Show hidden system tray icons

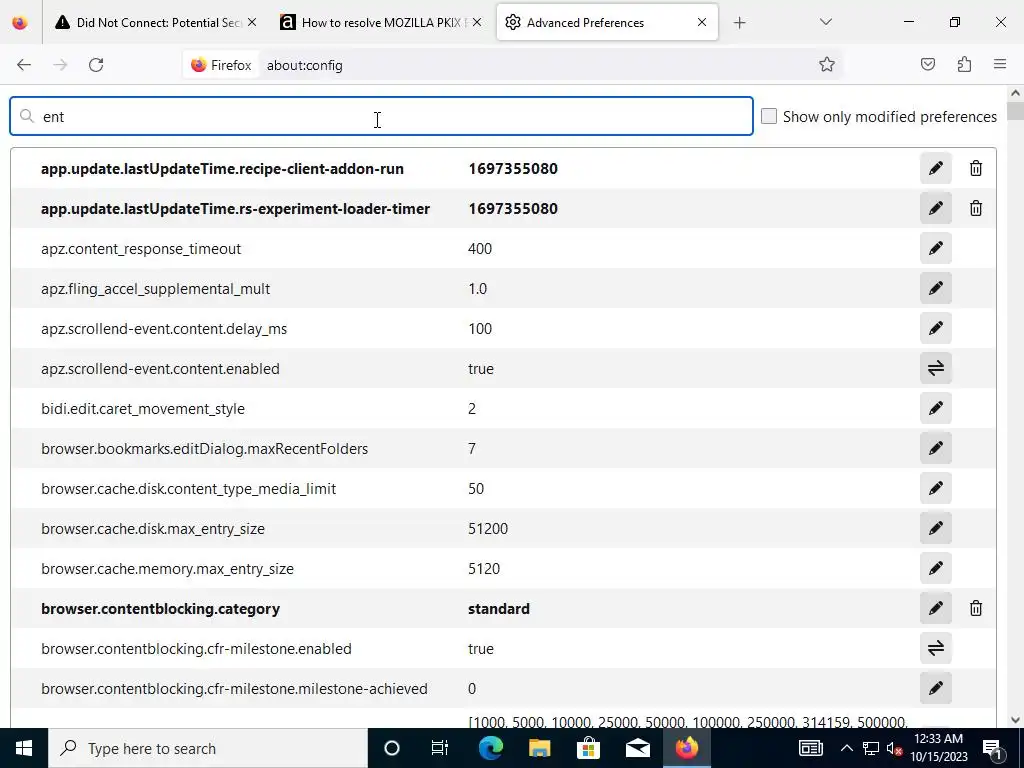pos(846,748)
